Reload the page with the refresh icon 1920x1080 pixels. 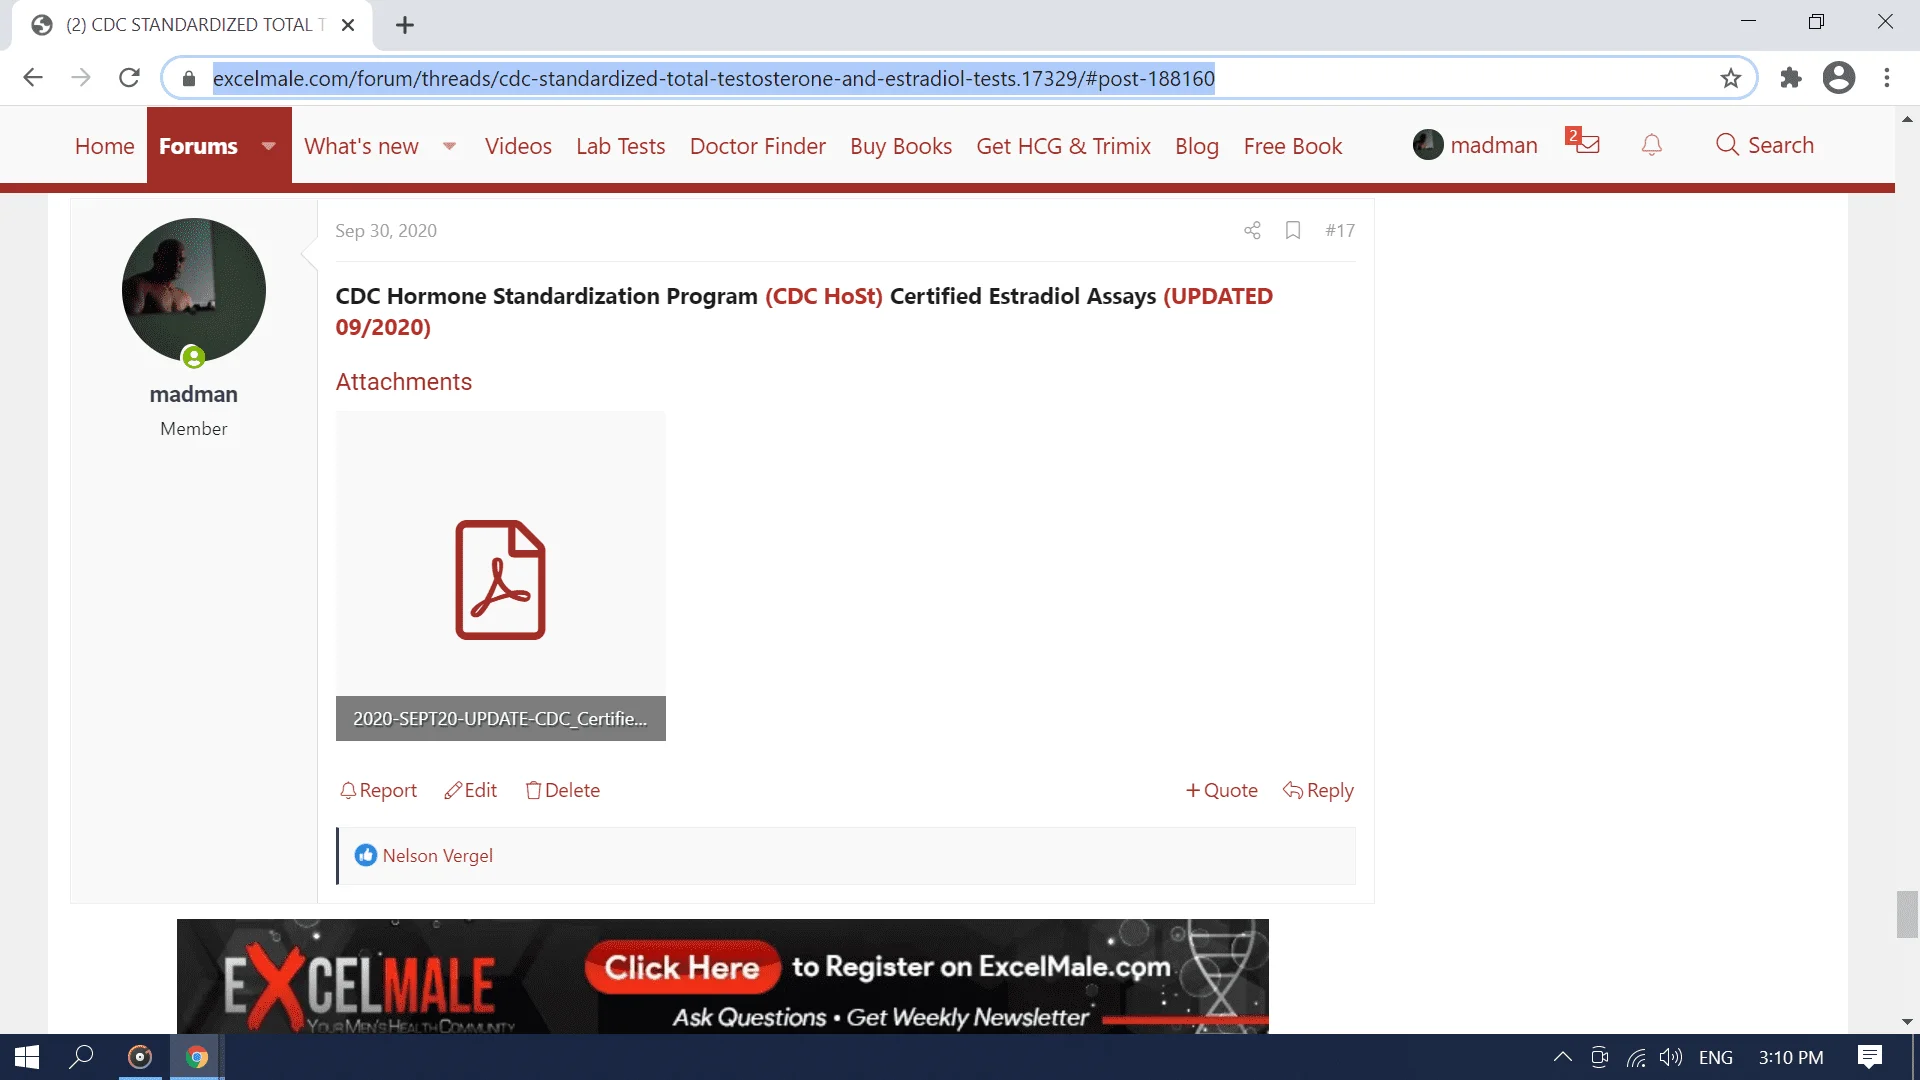coord(129,78)
